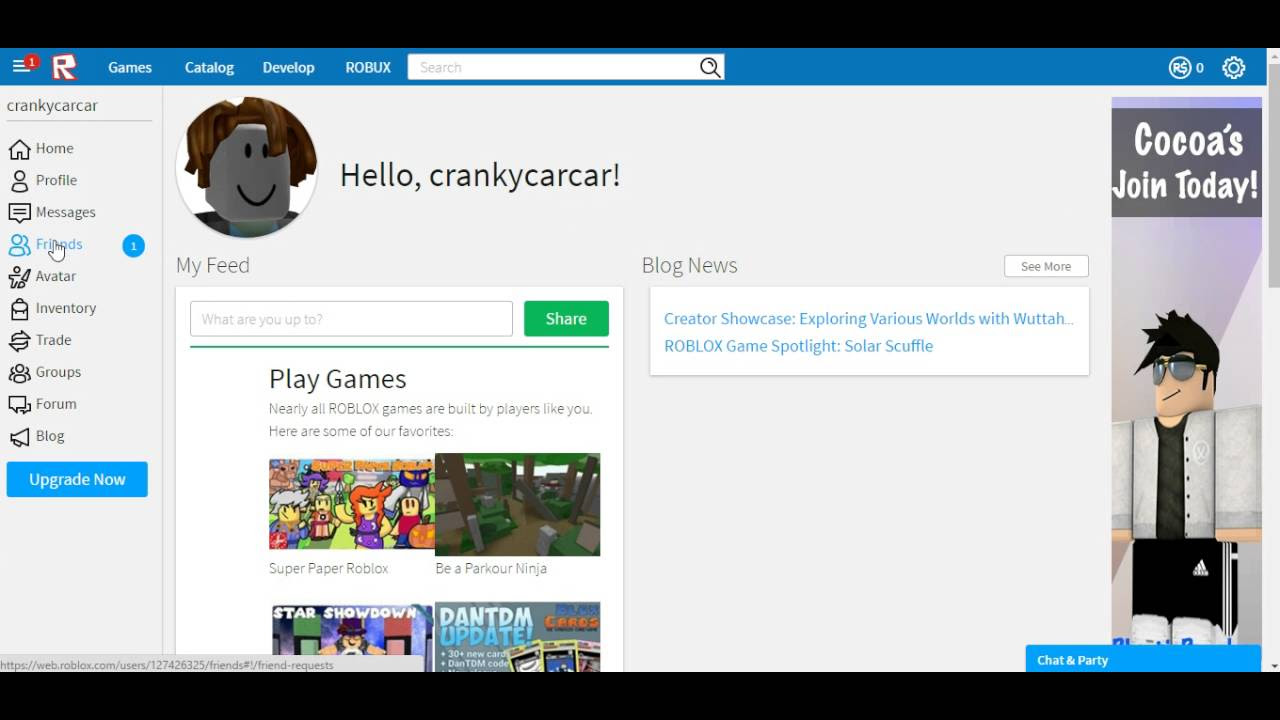
Task: Click the green Share button
Action: coord(566,319)
